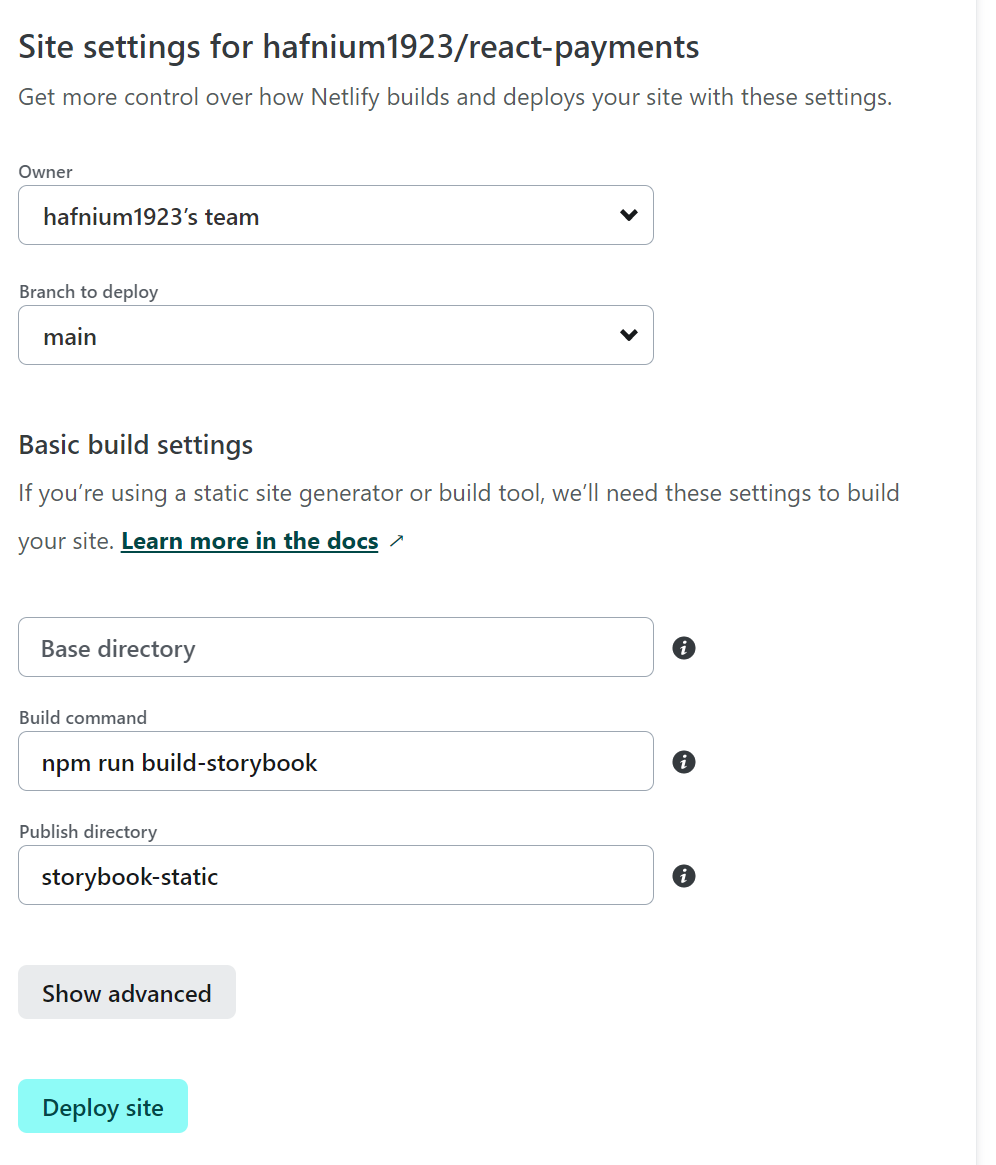
Task: Click the Build command field with npm run build-storybook
Action: pos(335,761)
